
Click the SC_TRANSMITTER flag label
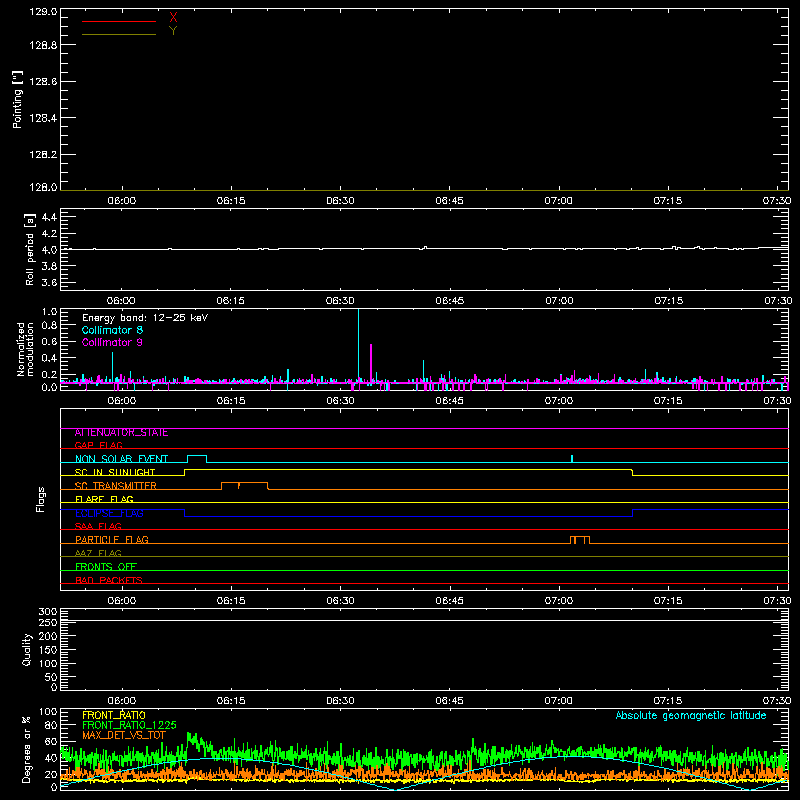pos(115,486)
